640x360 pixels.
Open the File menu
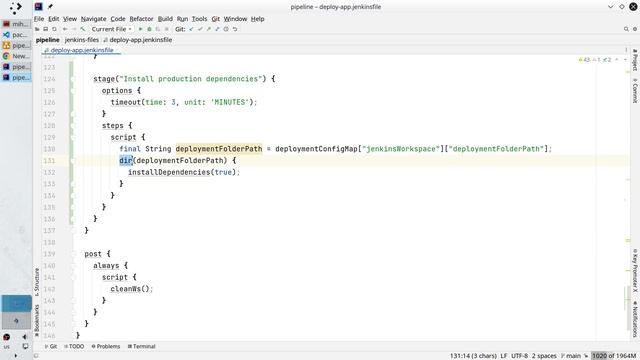[39, 19]
